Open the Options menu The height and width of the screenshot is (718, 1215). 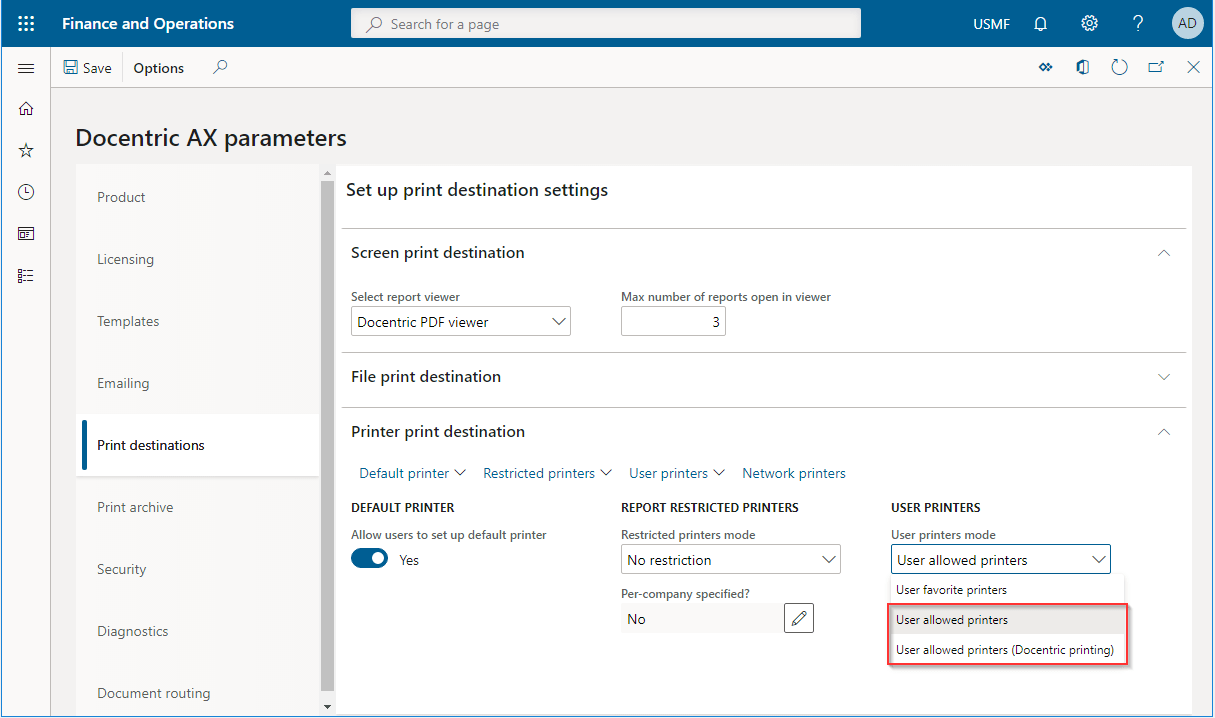pos(159,68)
